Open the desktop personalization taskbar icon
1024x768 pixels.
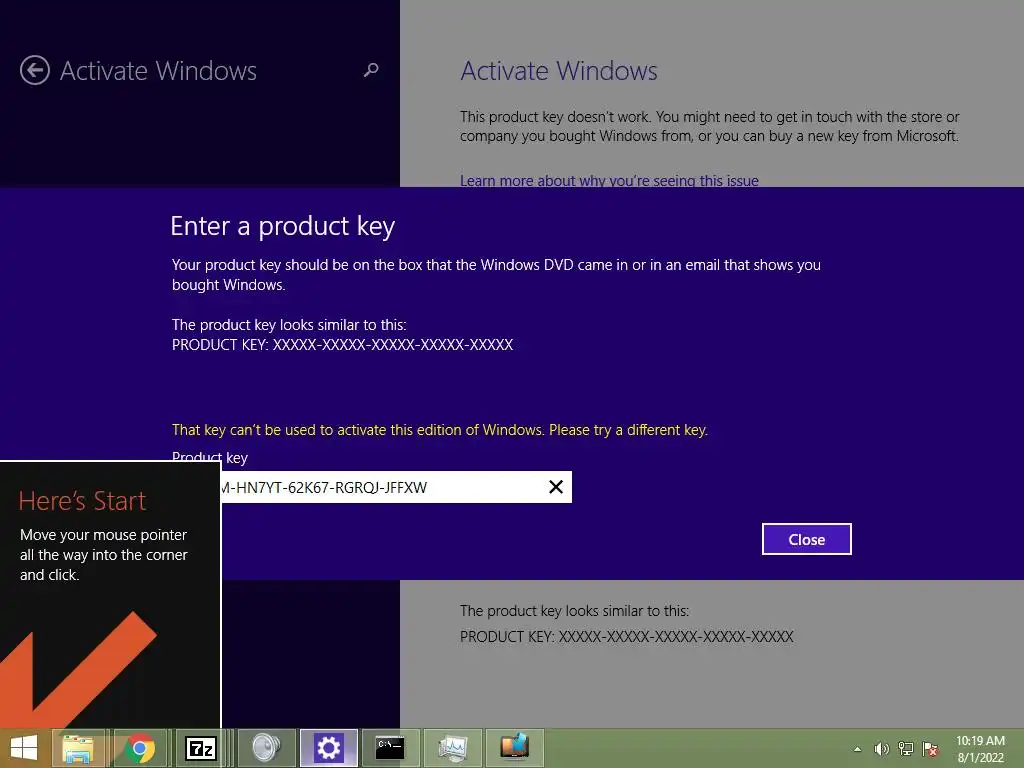click(x=515, y=748)
